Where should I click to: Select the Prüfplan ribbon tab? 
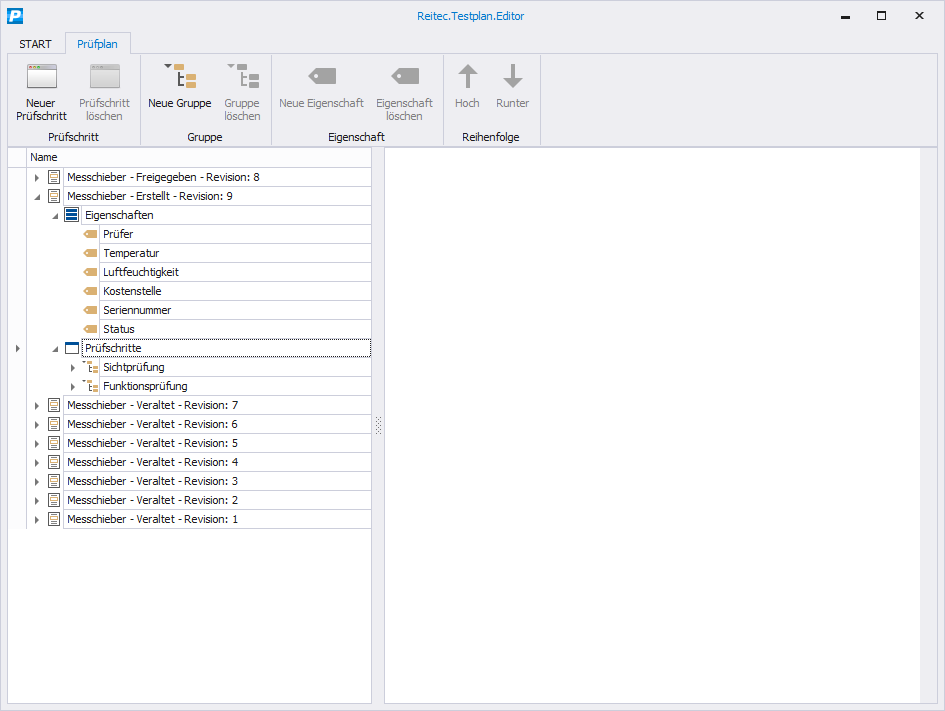(x=97, y=44)
